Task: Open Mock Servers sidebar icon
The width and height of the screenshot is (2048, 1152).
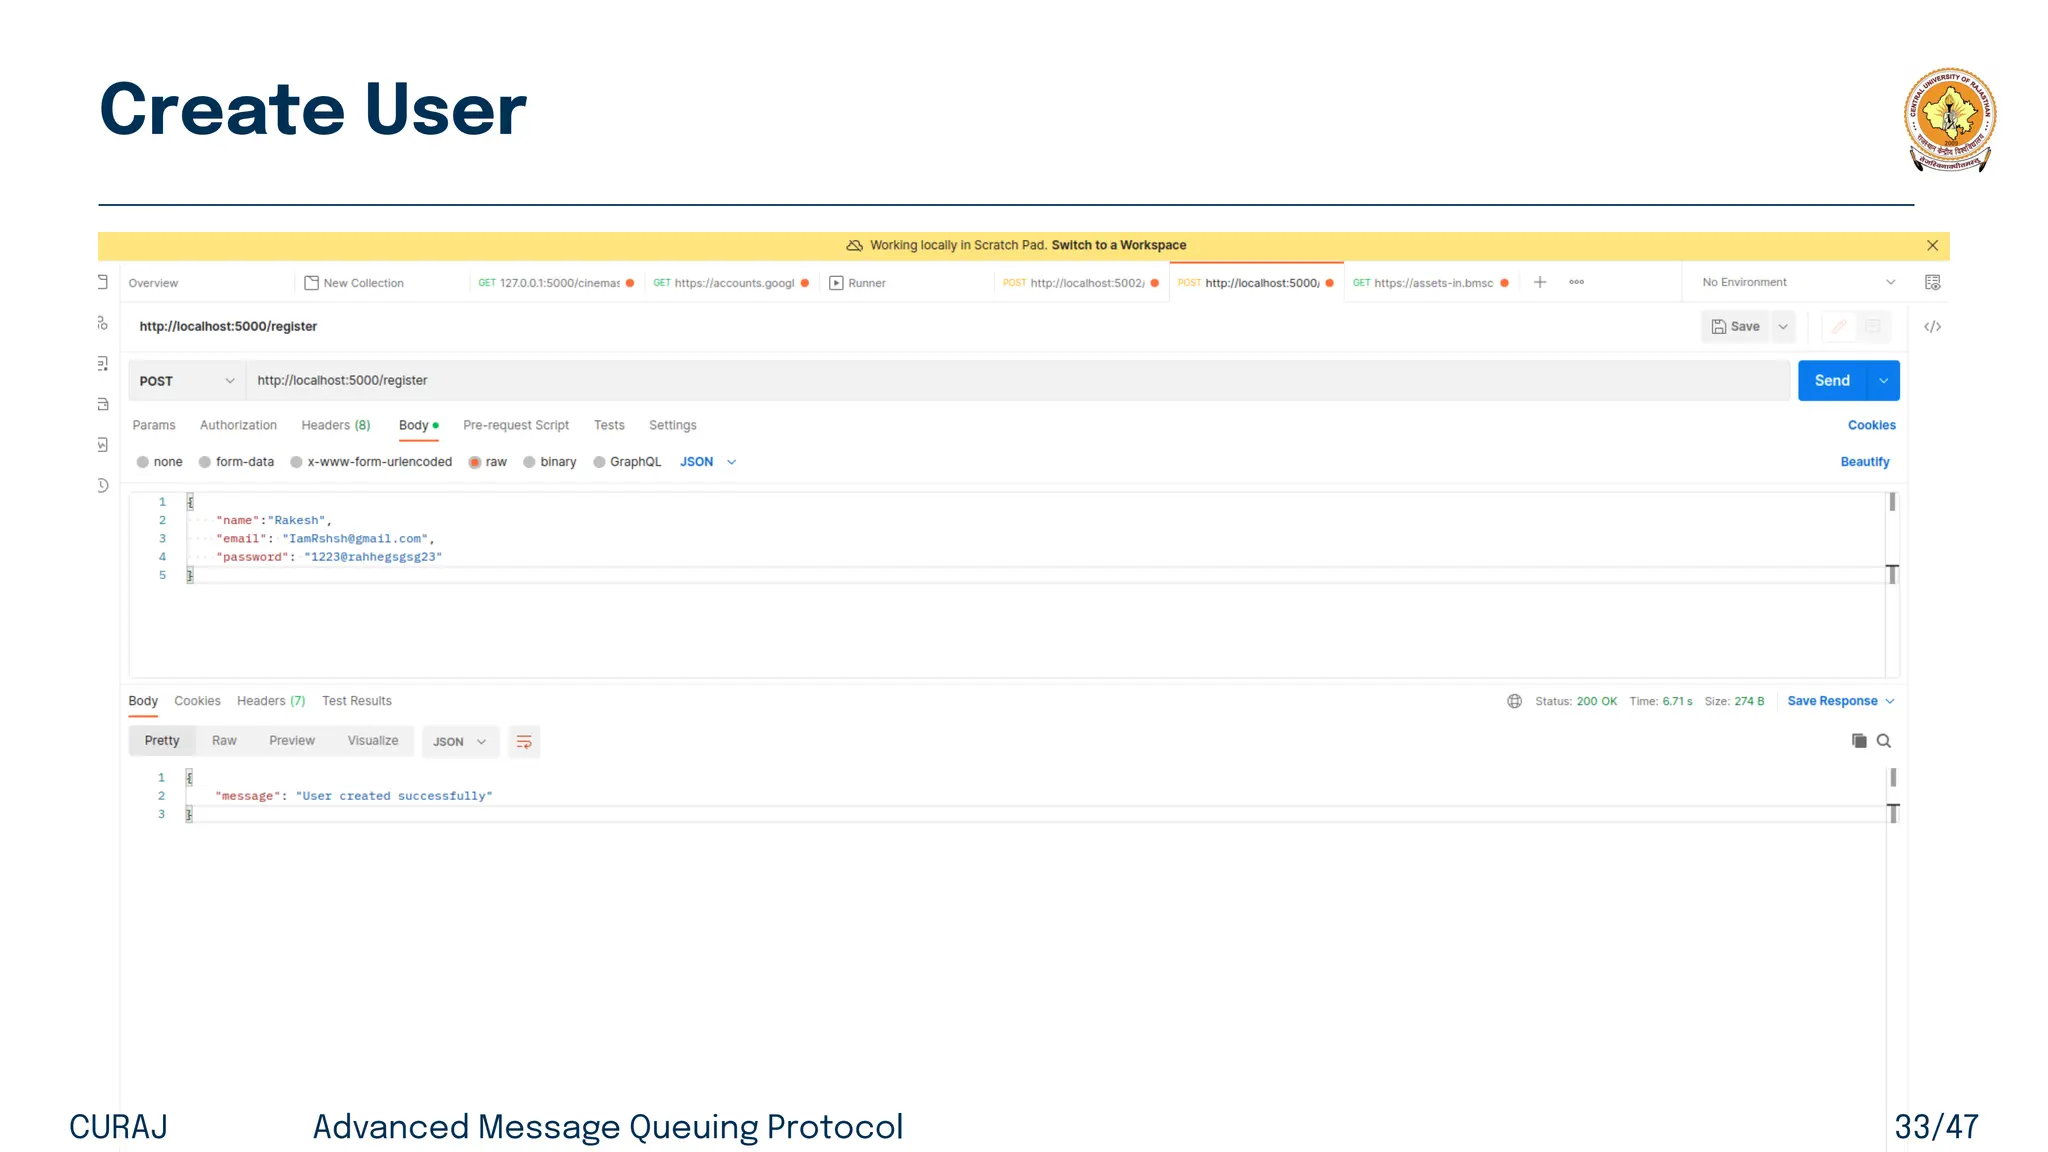Action: point(102,404)
